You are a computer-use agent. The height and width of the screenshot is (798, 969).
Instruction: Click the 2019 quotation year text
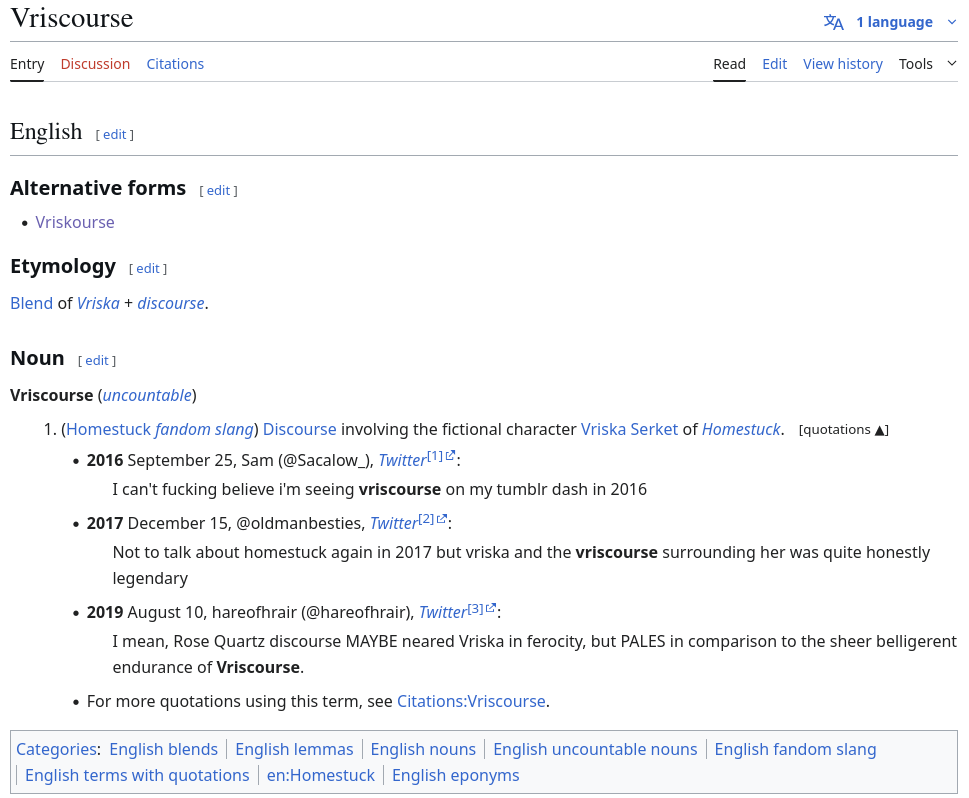coord(105,612)
